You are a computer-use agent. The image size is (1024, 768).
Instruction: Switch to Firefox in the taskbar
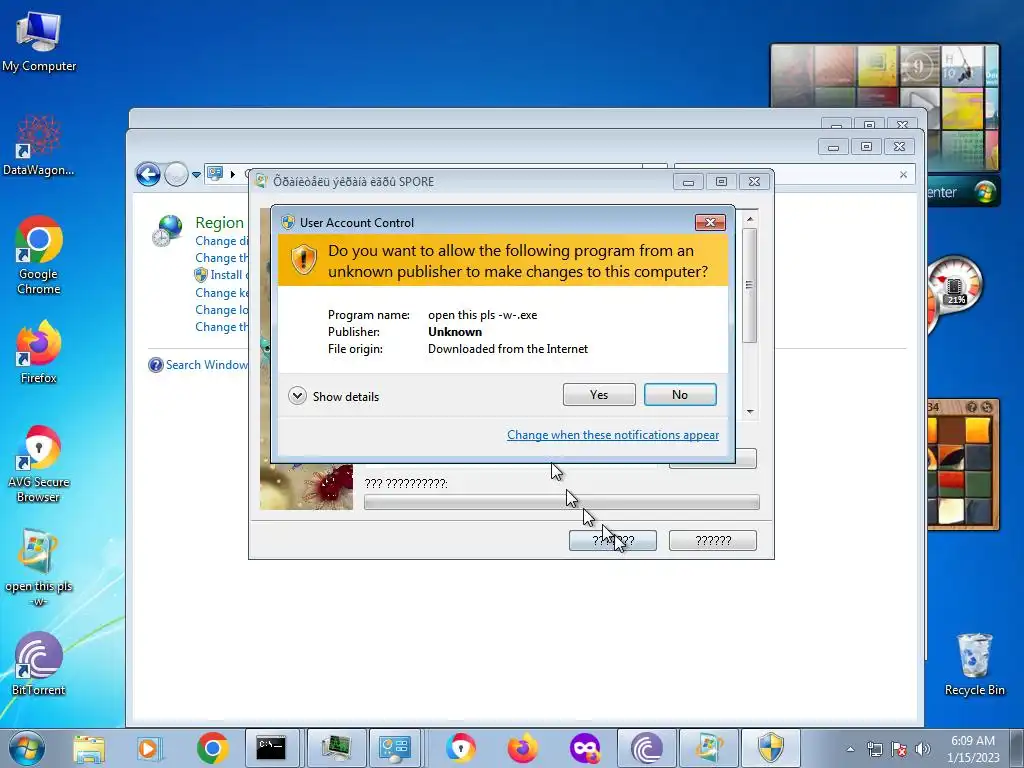pos(522,748)
